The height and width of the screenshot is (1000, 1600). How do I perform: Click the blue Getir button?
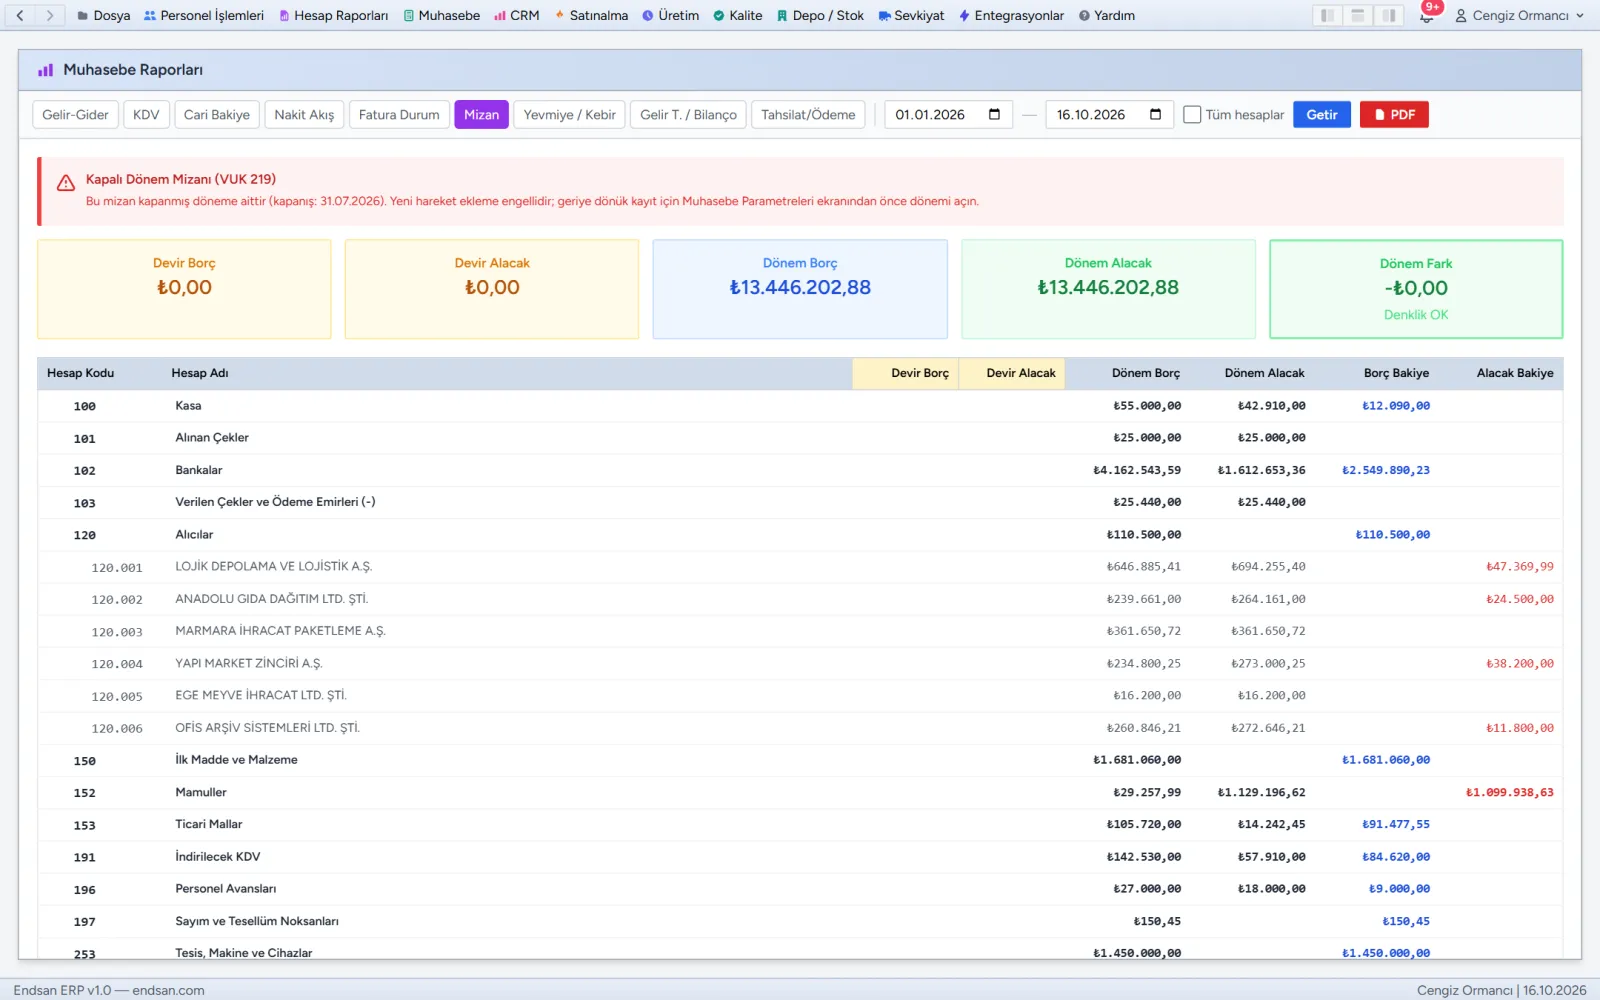1322,115
